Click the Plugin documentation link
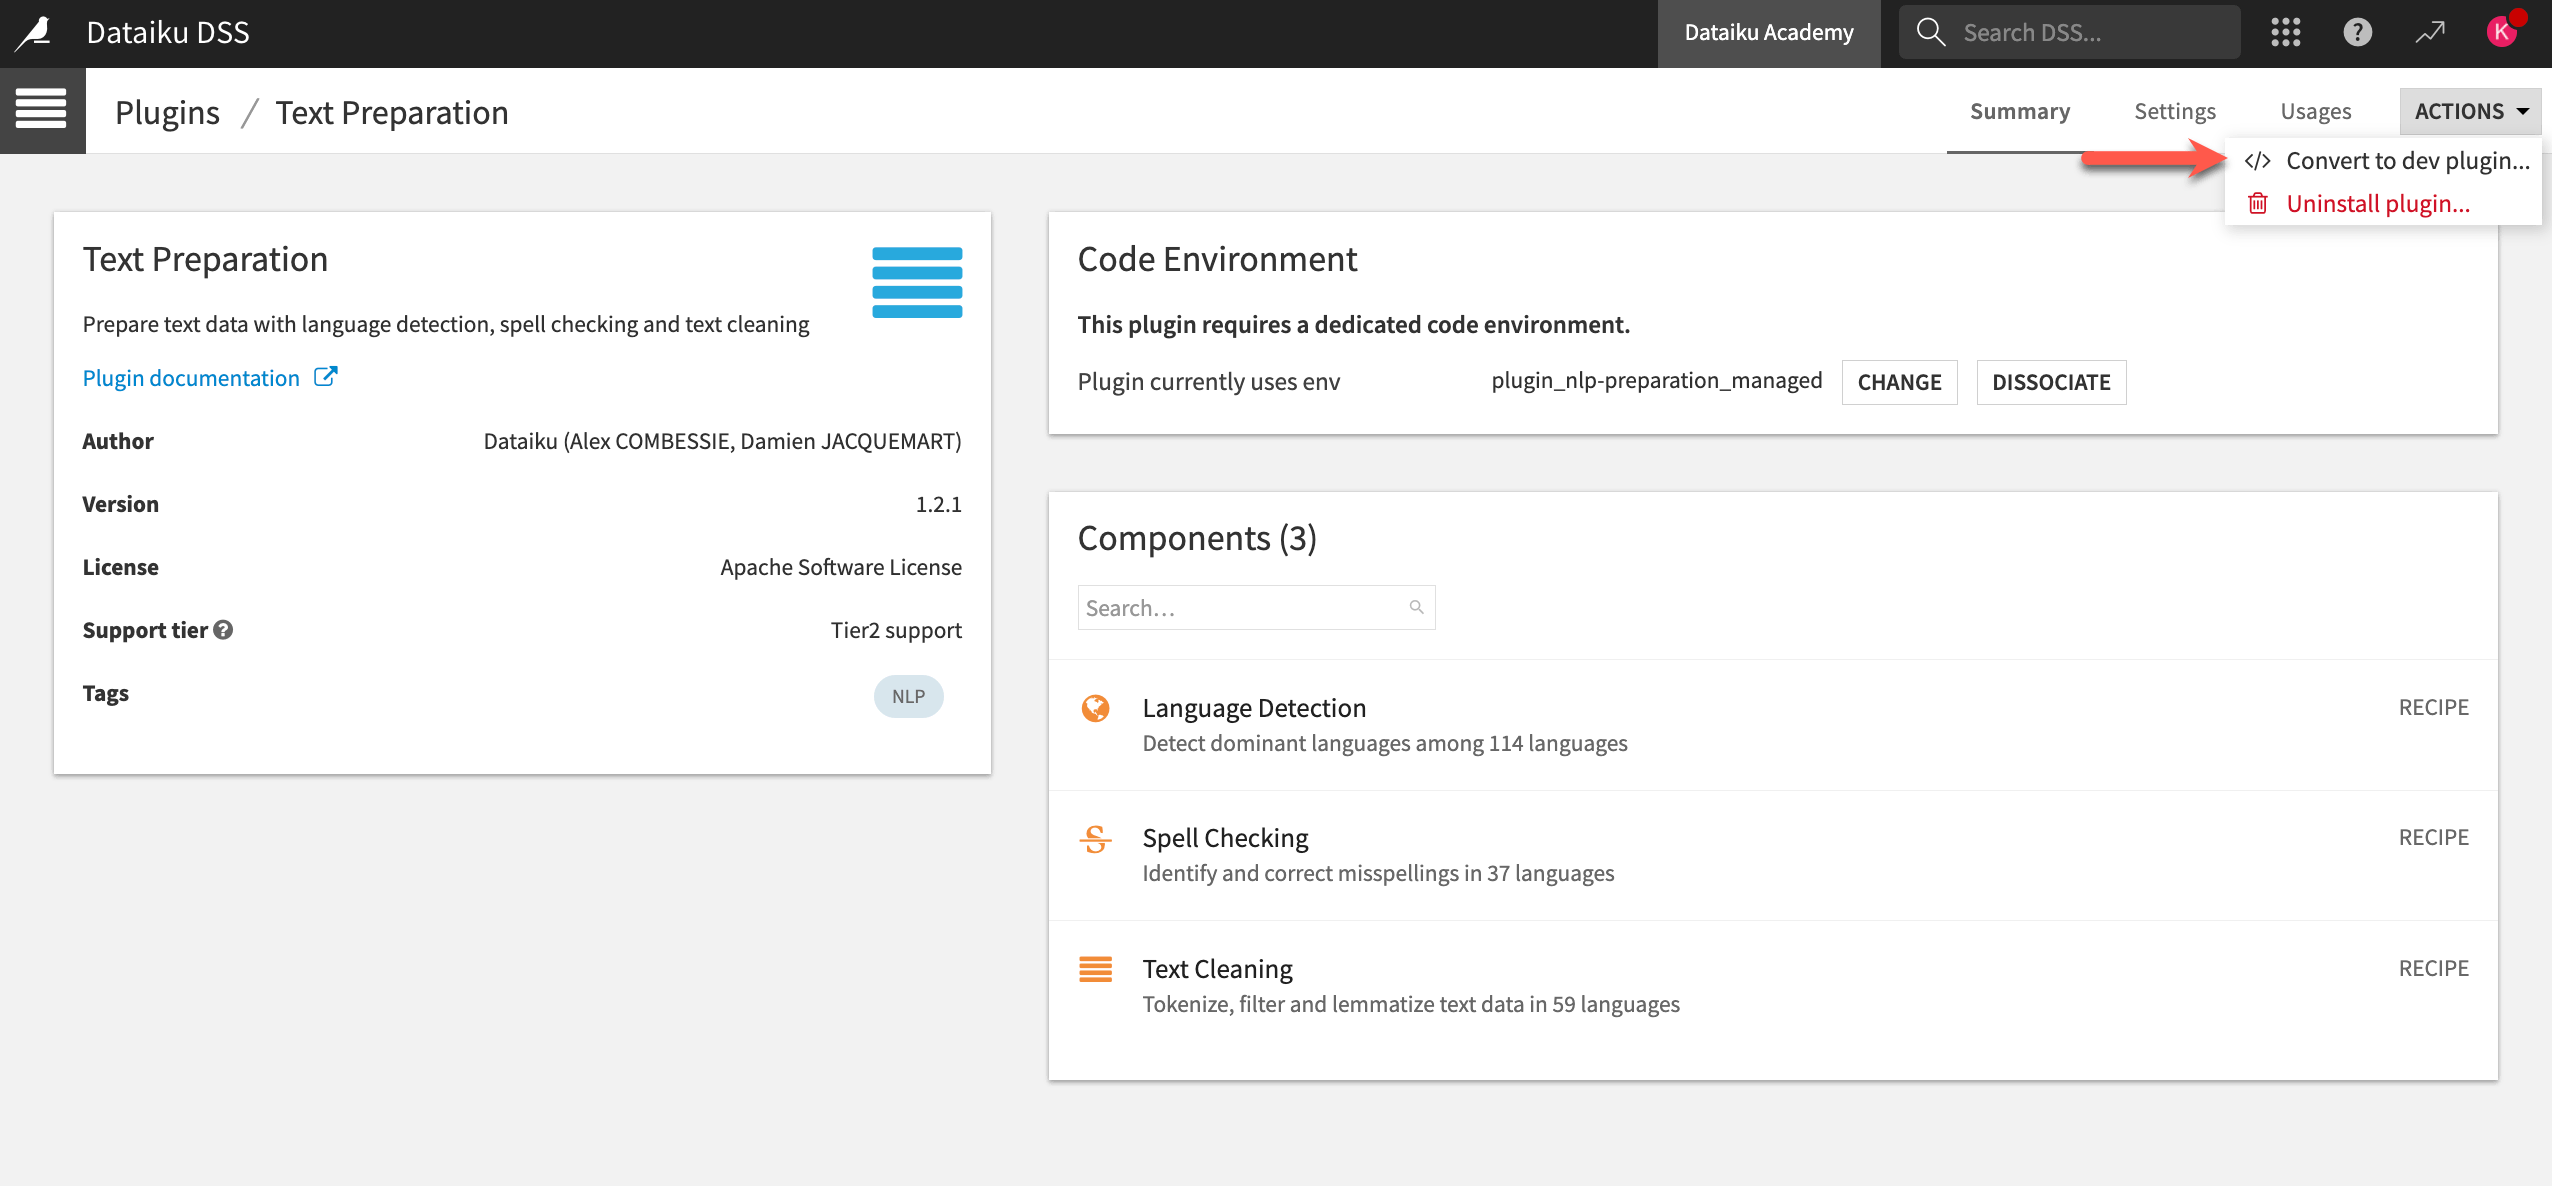The width and height of the screenshot is (2552, 1186). 210,376
